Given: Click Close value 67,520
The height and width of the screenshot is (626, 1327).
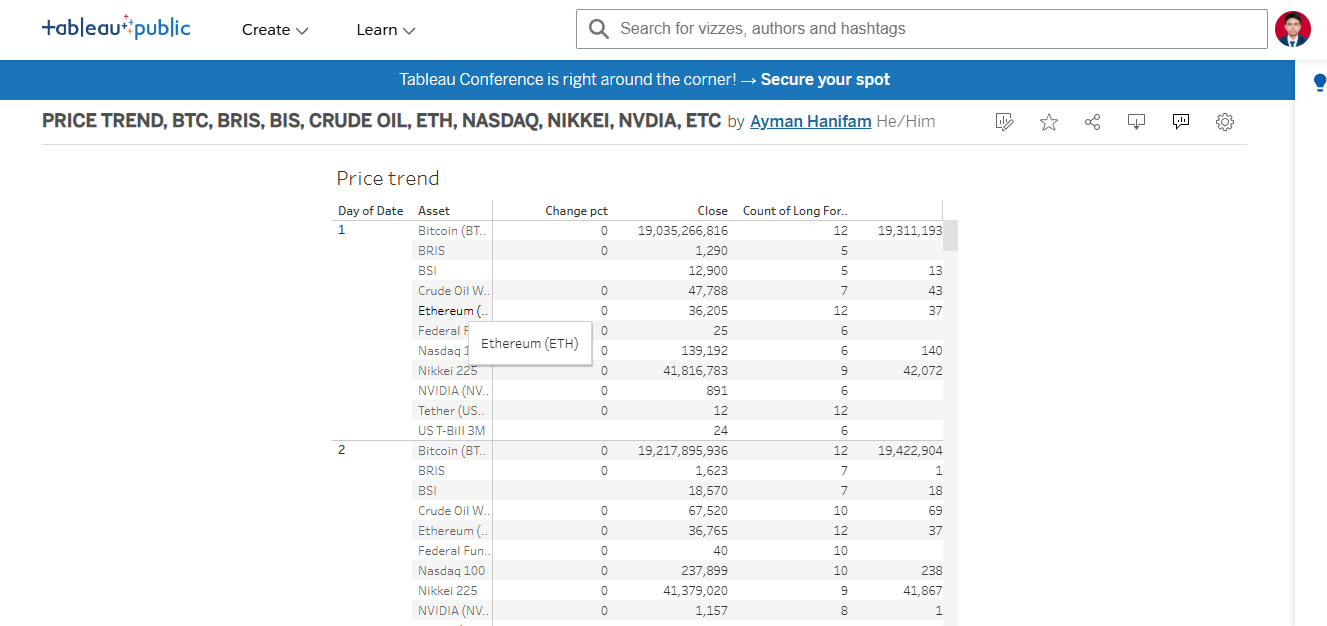Looking at the screenshot, I should tap(709, 511).
